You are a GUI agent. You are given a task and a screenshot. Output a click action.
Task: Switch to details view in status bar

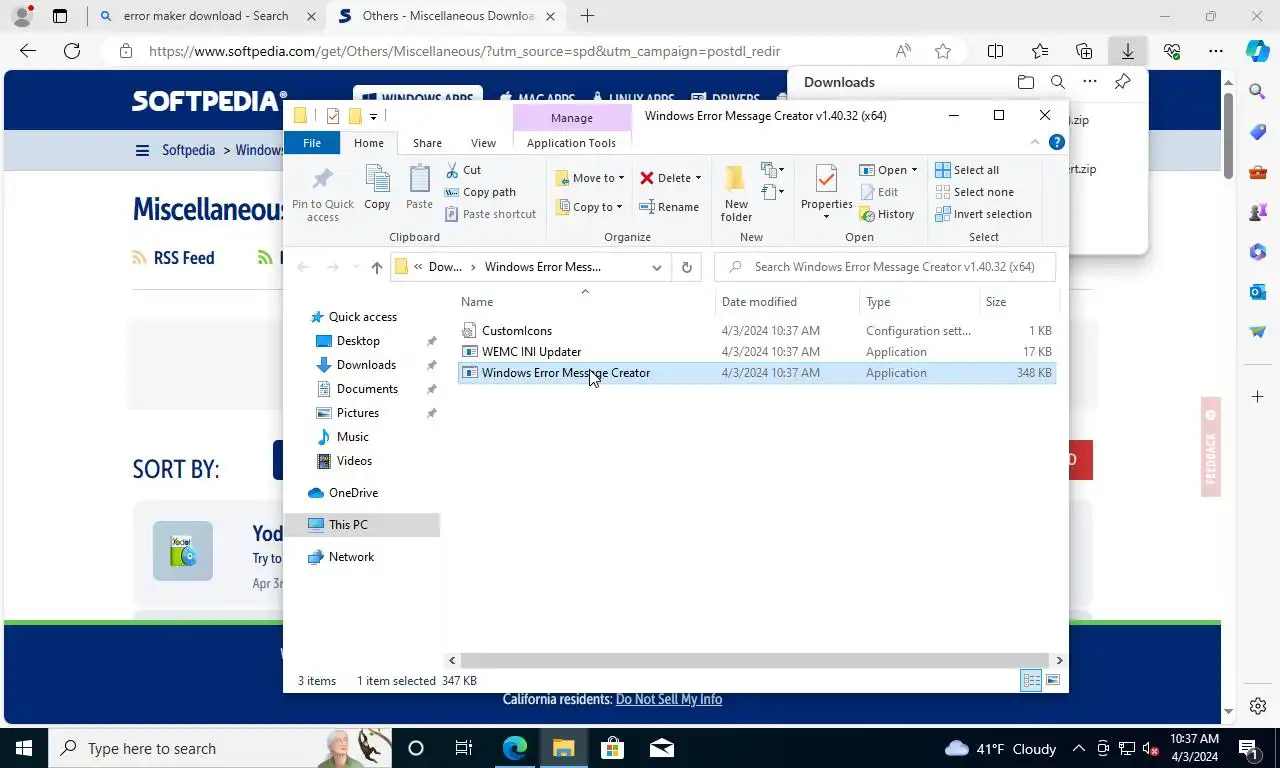coord(1031,681)
